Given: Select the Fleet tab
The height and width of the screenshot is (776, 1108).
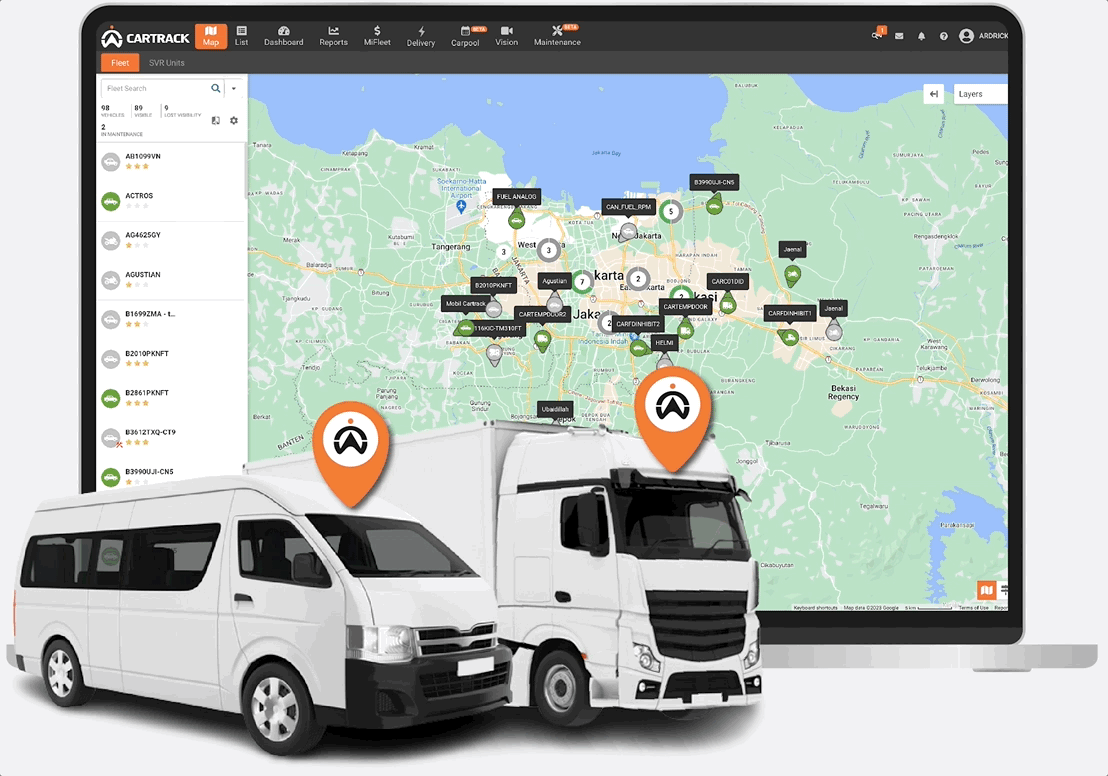Looking at the screenshot, I should pos(120,63).
